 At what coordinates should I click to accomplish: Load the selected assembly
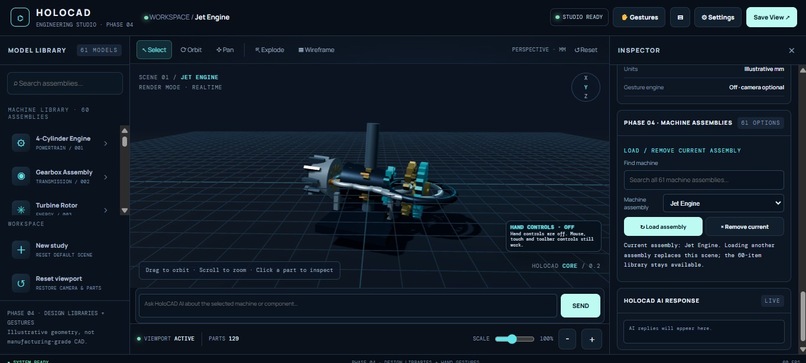click(x=663, y=227)
